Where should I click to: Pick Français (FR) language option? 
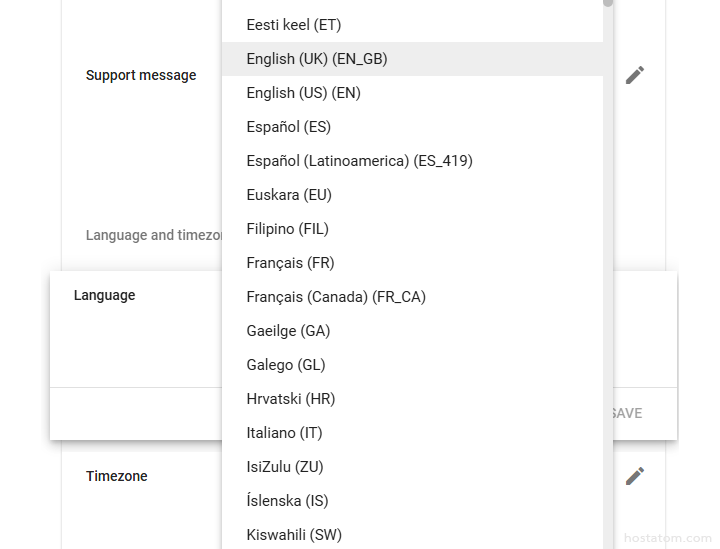pyautogui.click(x=291, y=263)
